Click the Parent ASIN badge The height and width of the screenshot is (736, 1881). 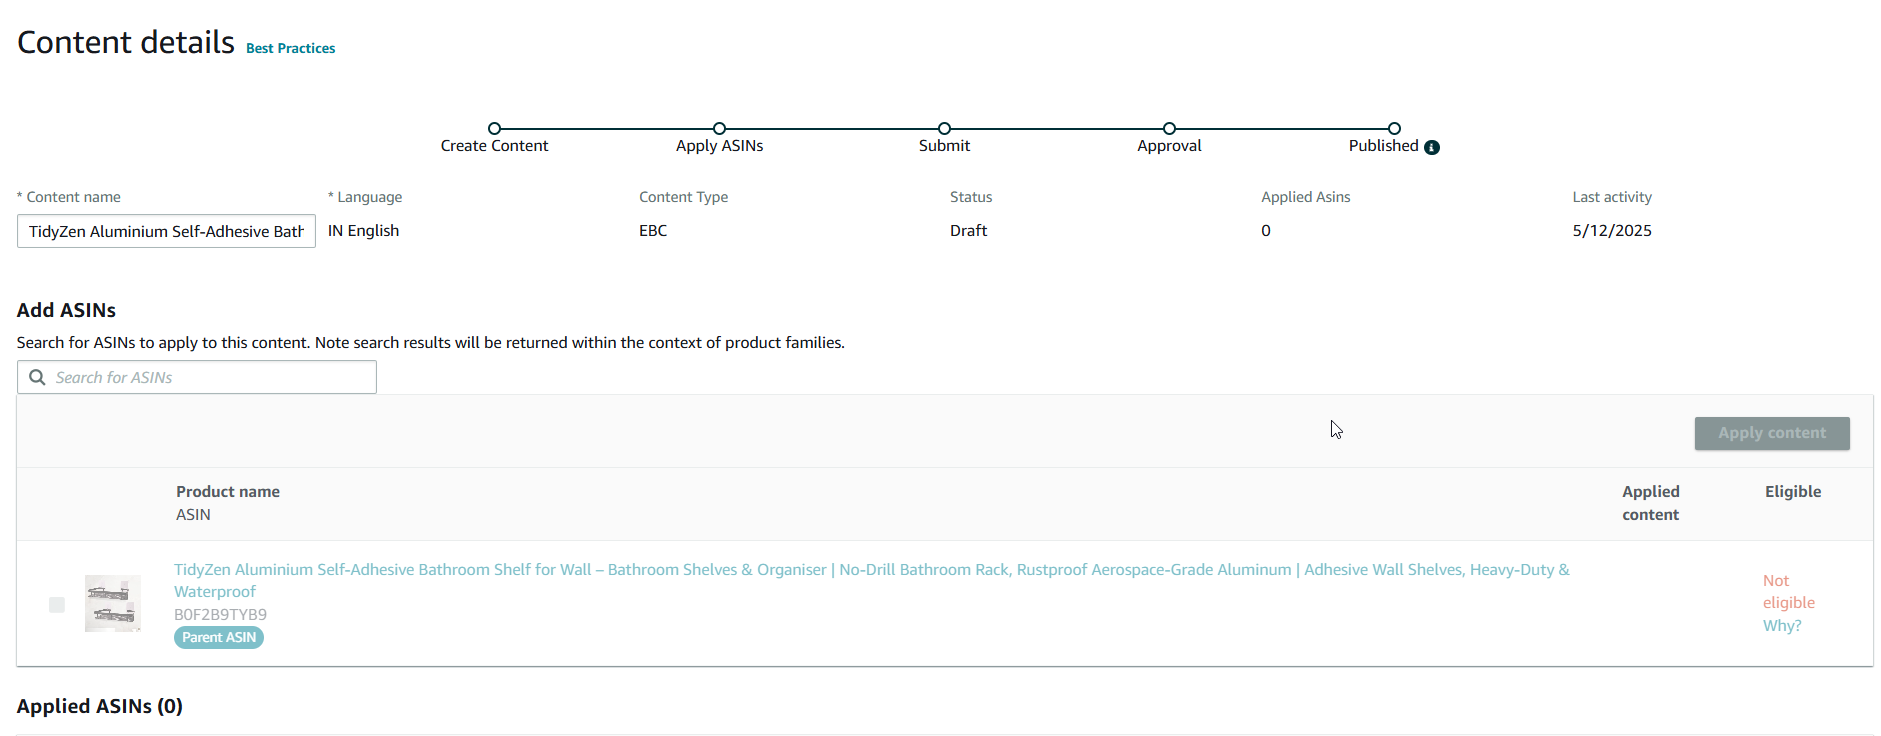click(x=219, y=637)
